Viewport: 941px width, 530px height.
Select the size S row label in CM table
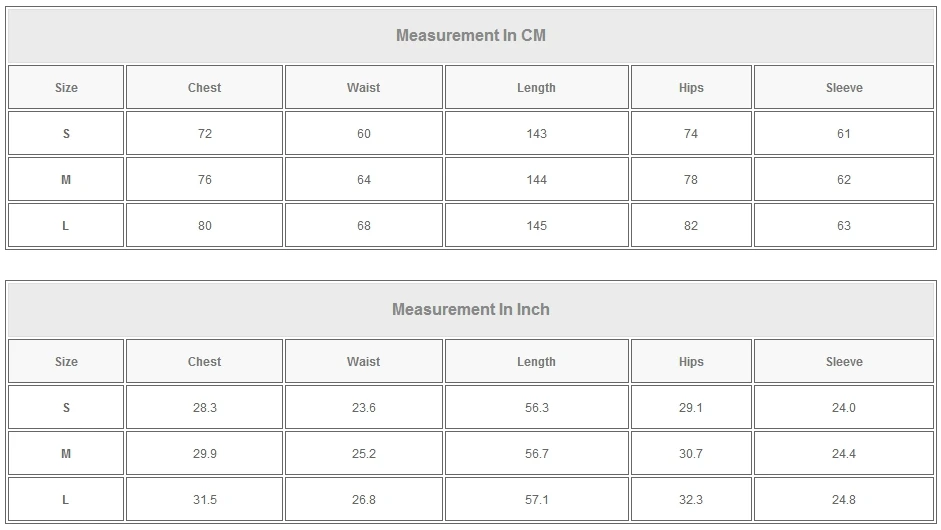pos(66,134)
